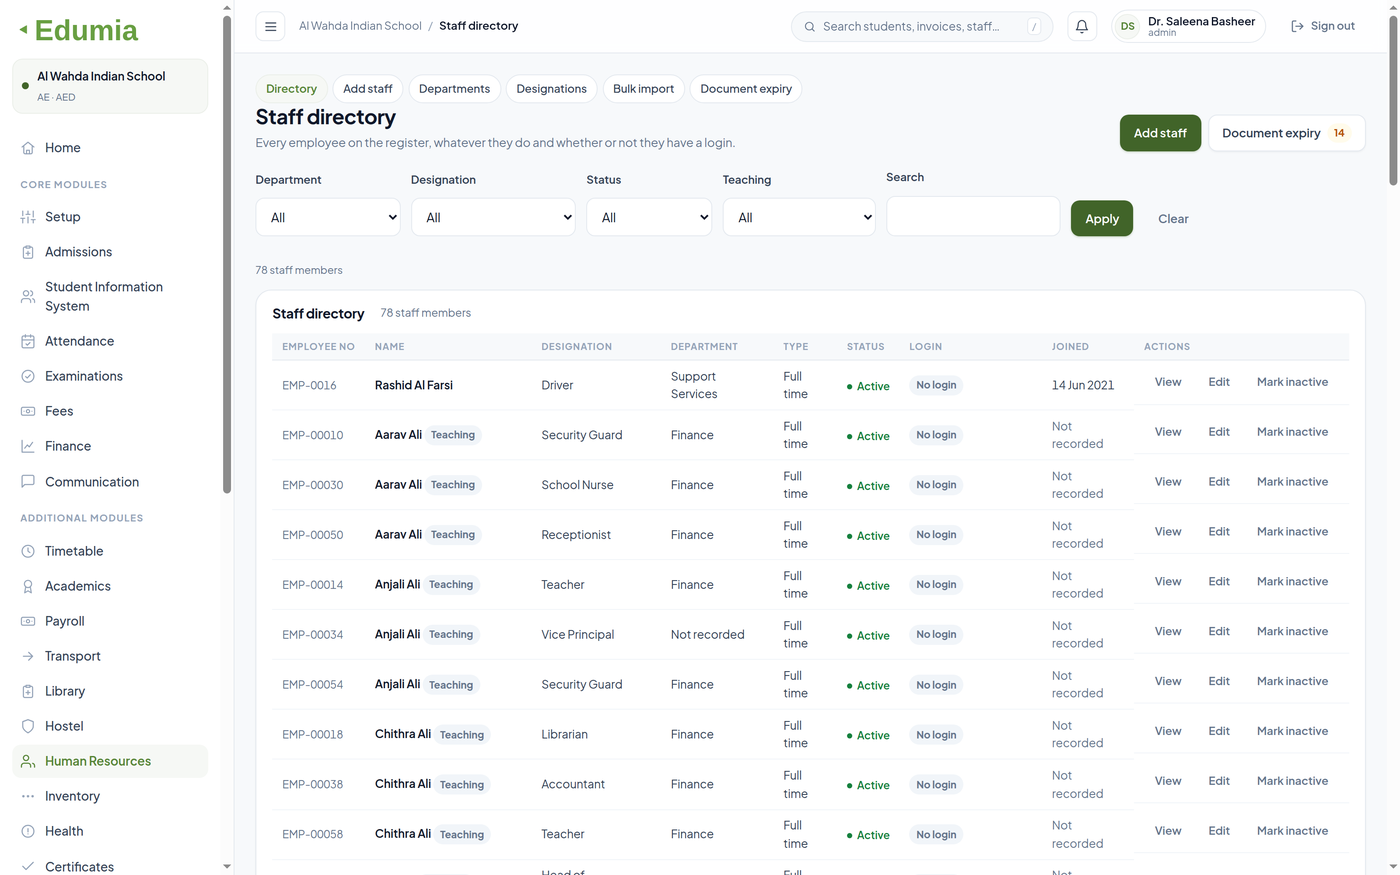Viewport: 1400px width, 875px height.
Task: Open Setup via its sliders icon
Action: [x=28, y=217]
